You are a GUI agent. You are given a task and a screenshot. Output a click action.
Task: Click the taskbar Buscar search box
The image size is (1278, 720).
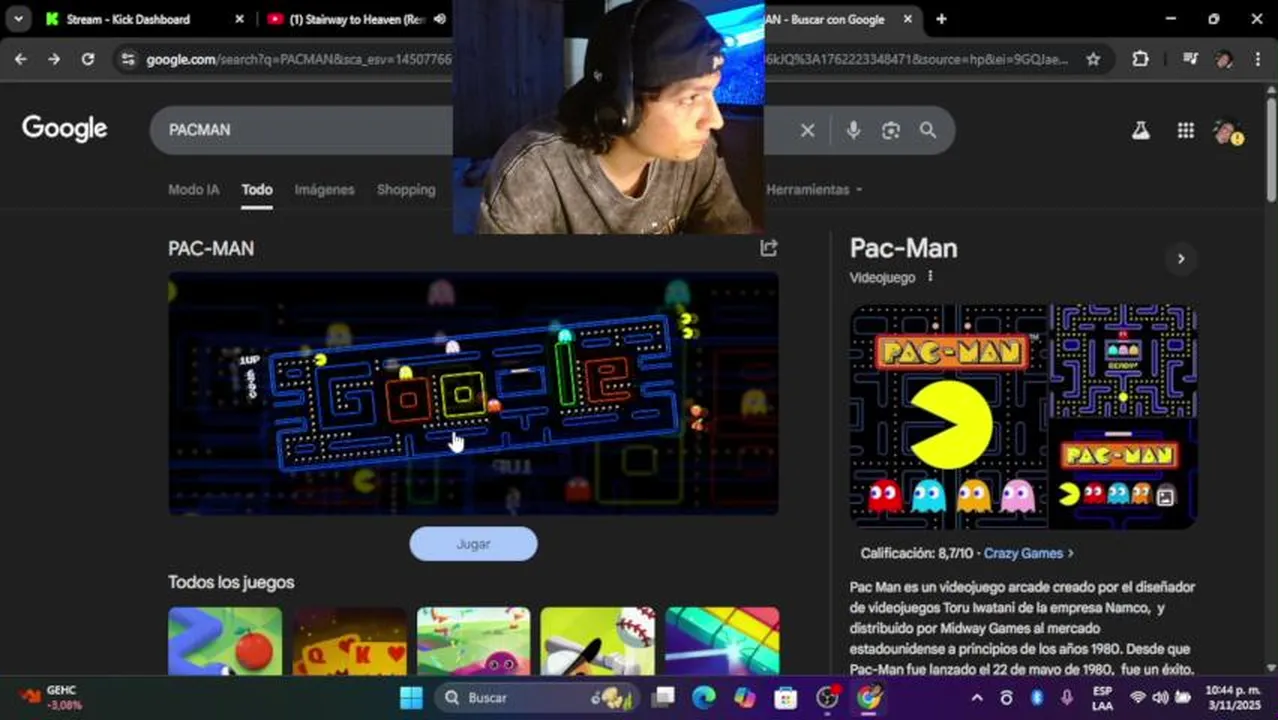tap(536, 698)
